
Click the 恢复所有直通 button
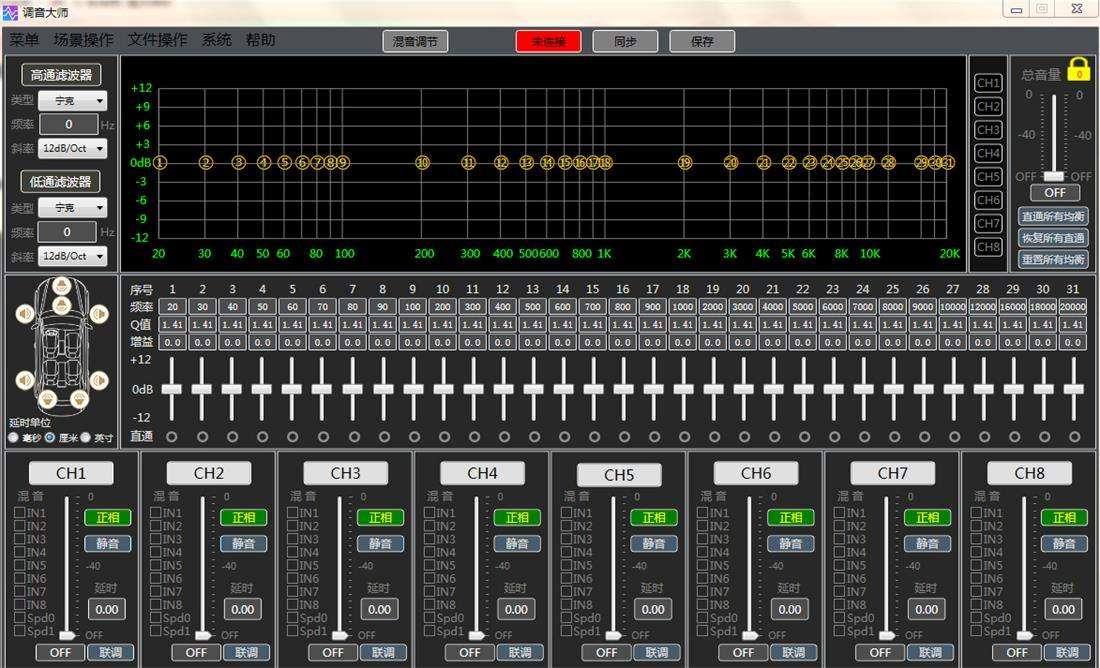(x=1053, y=238)
